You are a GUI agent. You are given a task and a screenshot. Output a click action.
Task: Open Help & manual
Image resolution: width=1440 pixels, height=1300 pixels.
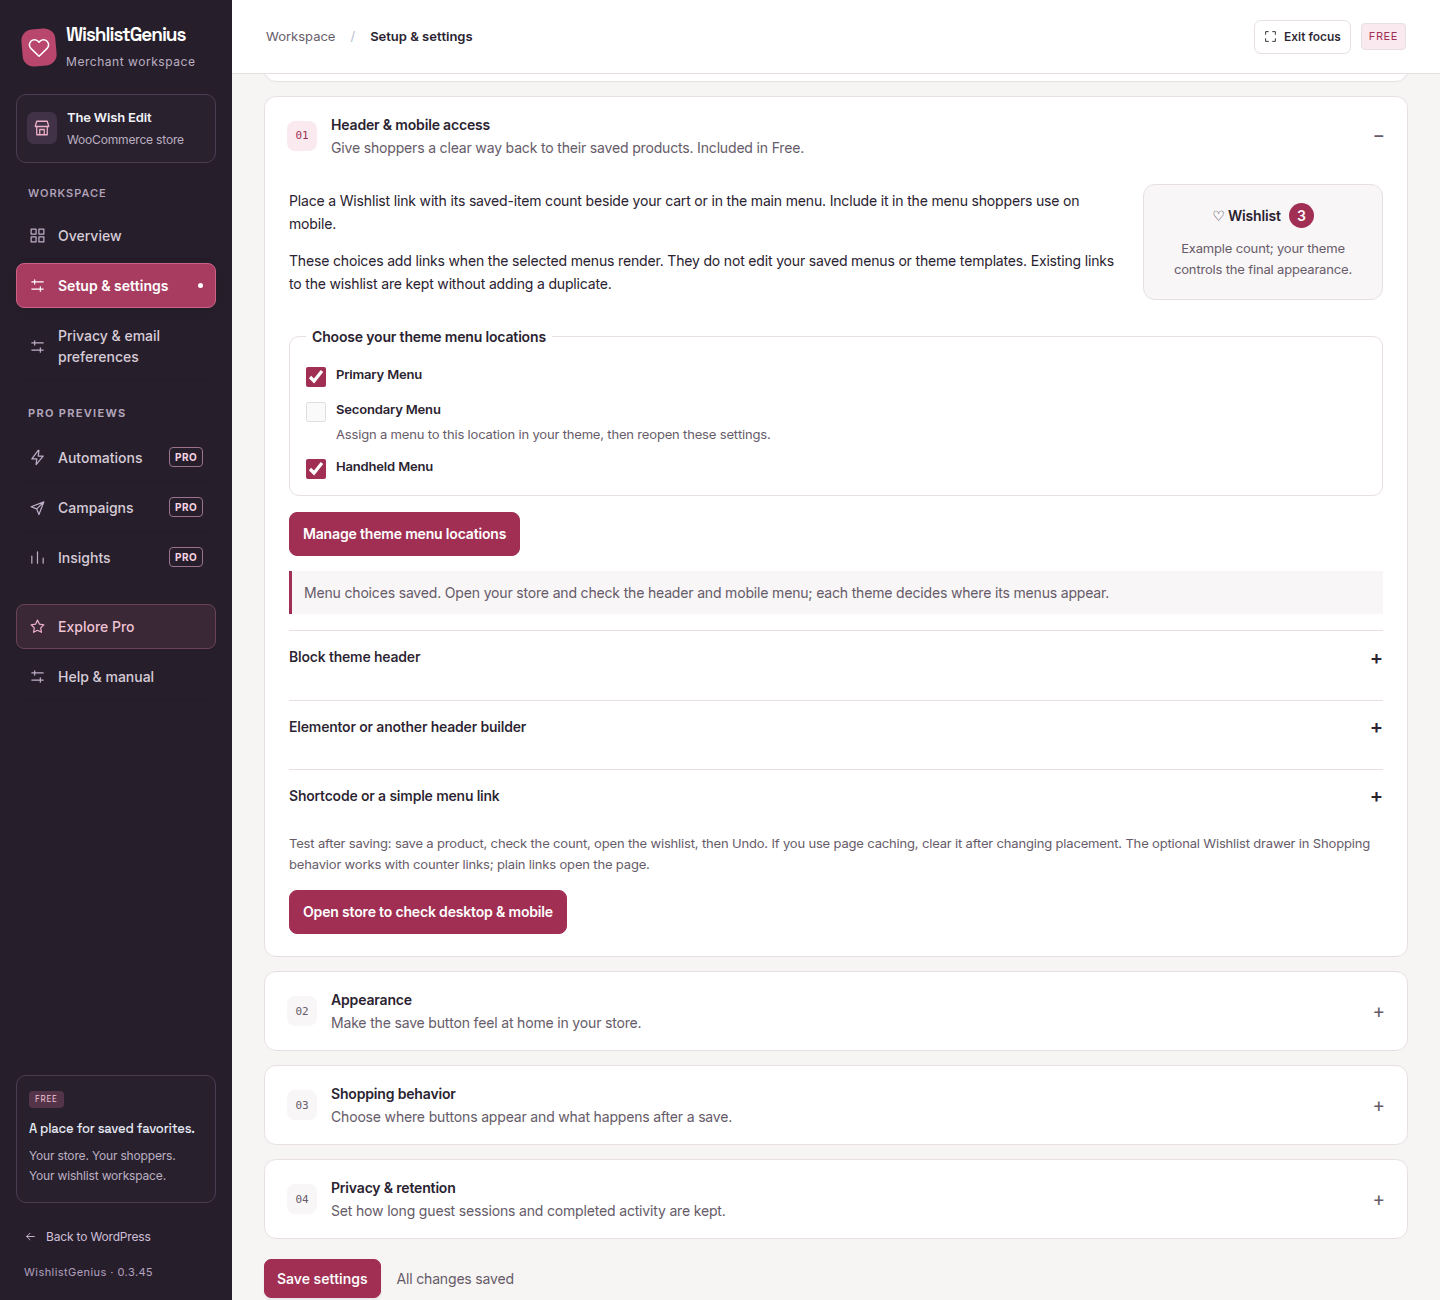click(116, 677)
